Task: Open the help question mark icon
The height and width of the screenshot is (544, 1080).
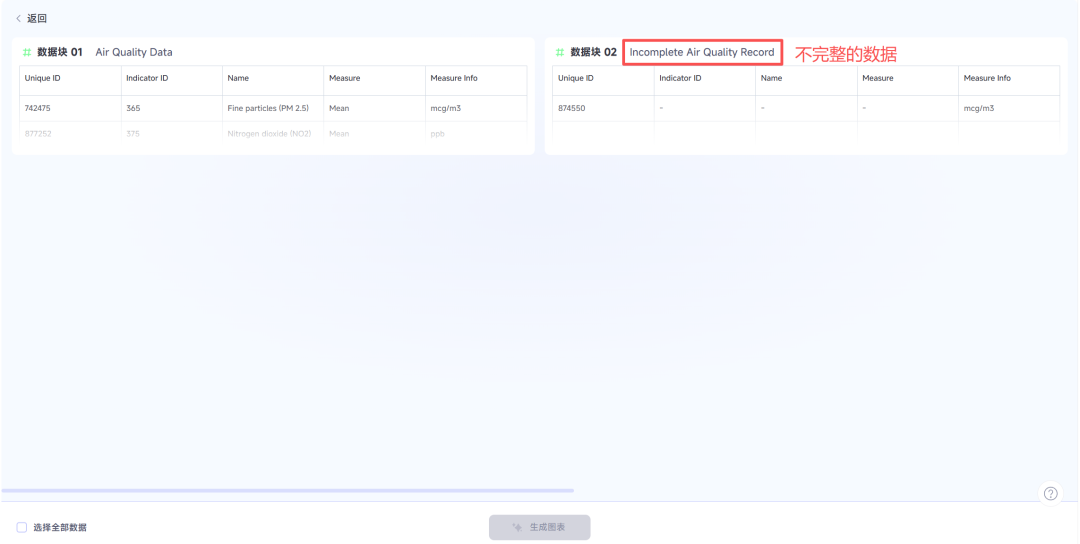Action: tap(1051, 493)
